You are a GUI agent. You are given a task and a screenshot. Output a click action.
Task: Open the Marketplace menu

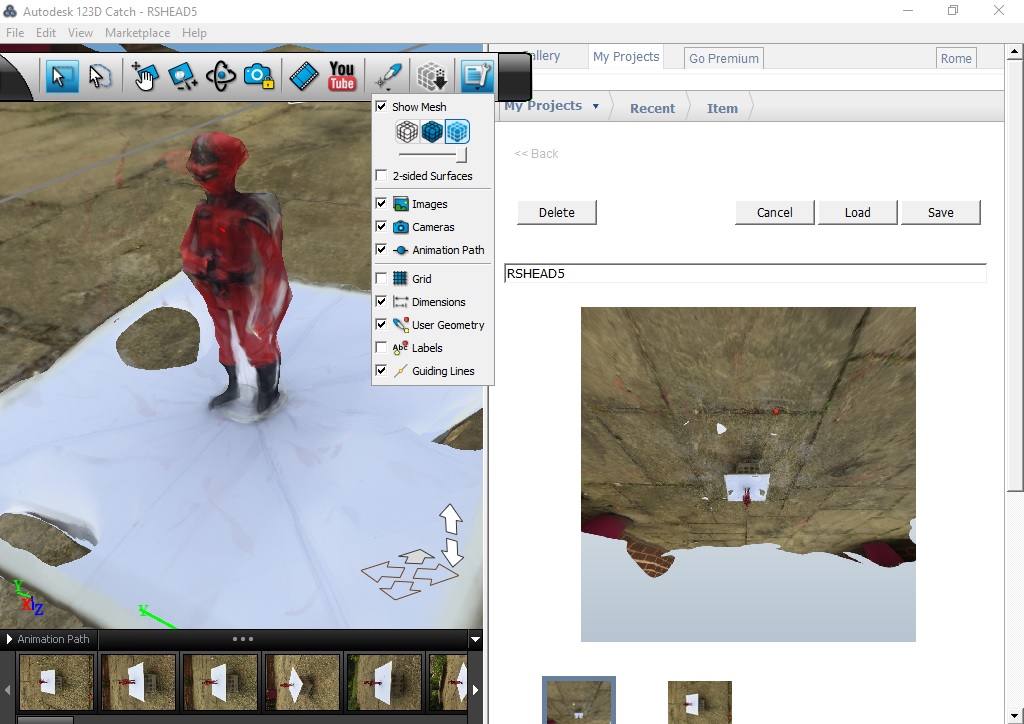pyautogui.click(x=137, y=33)
